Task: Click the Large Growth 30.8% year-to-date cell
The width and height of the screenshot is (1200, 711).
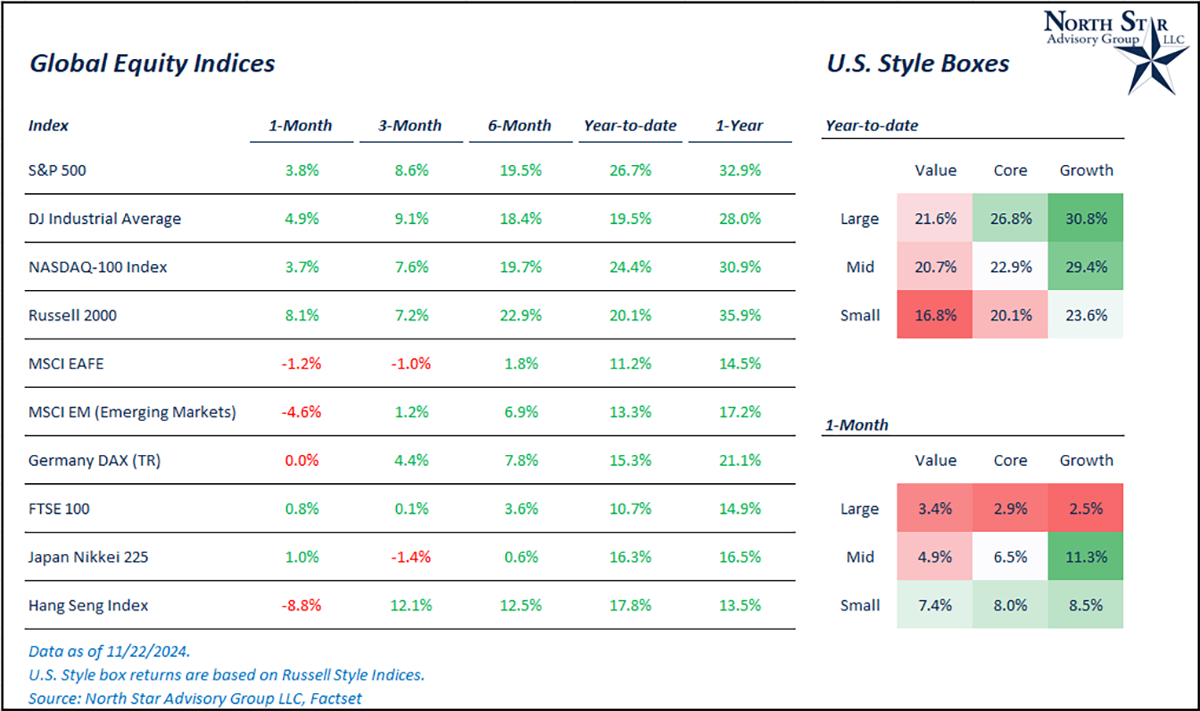Action: (1086, 218)
